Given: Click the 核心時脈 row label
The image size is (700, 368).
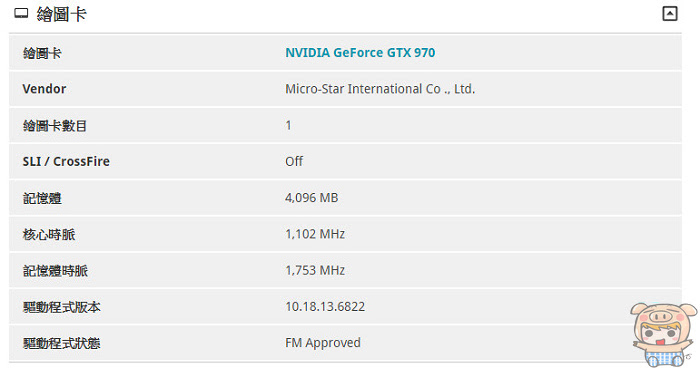Looking at the screenshot, I should (49, 234).
